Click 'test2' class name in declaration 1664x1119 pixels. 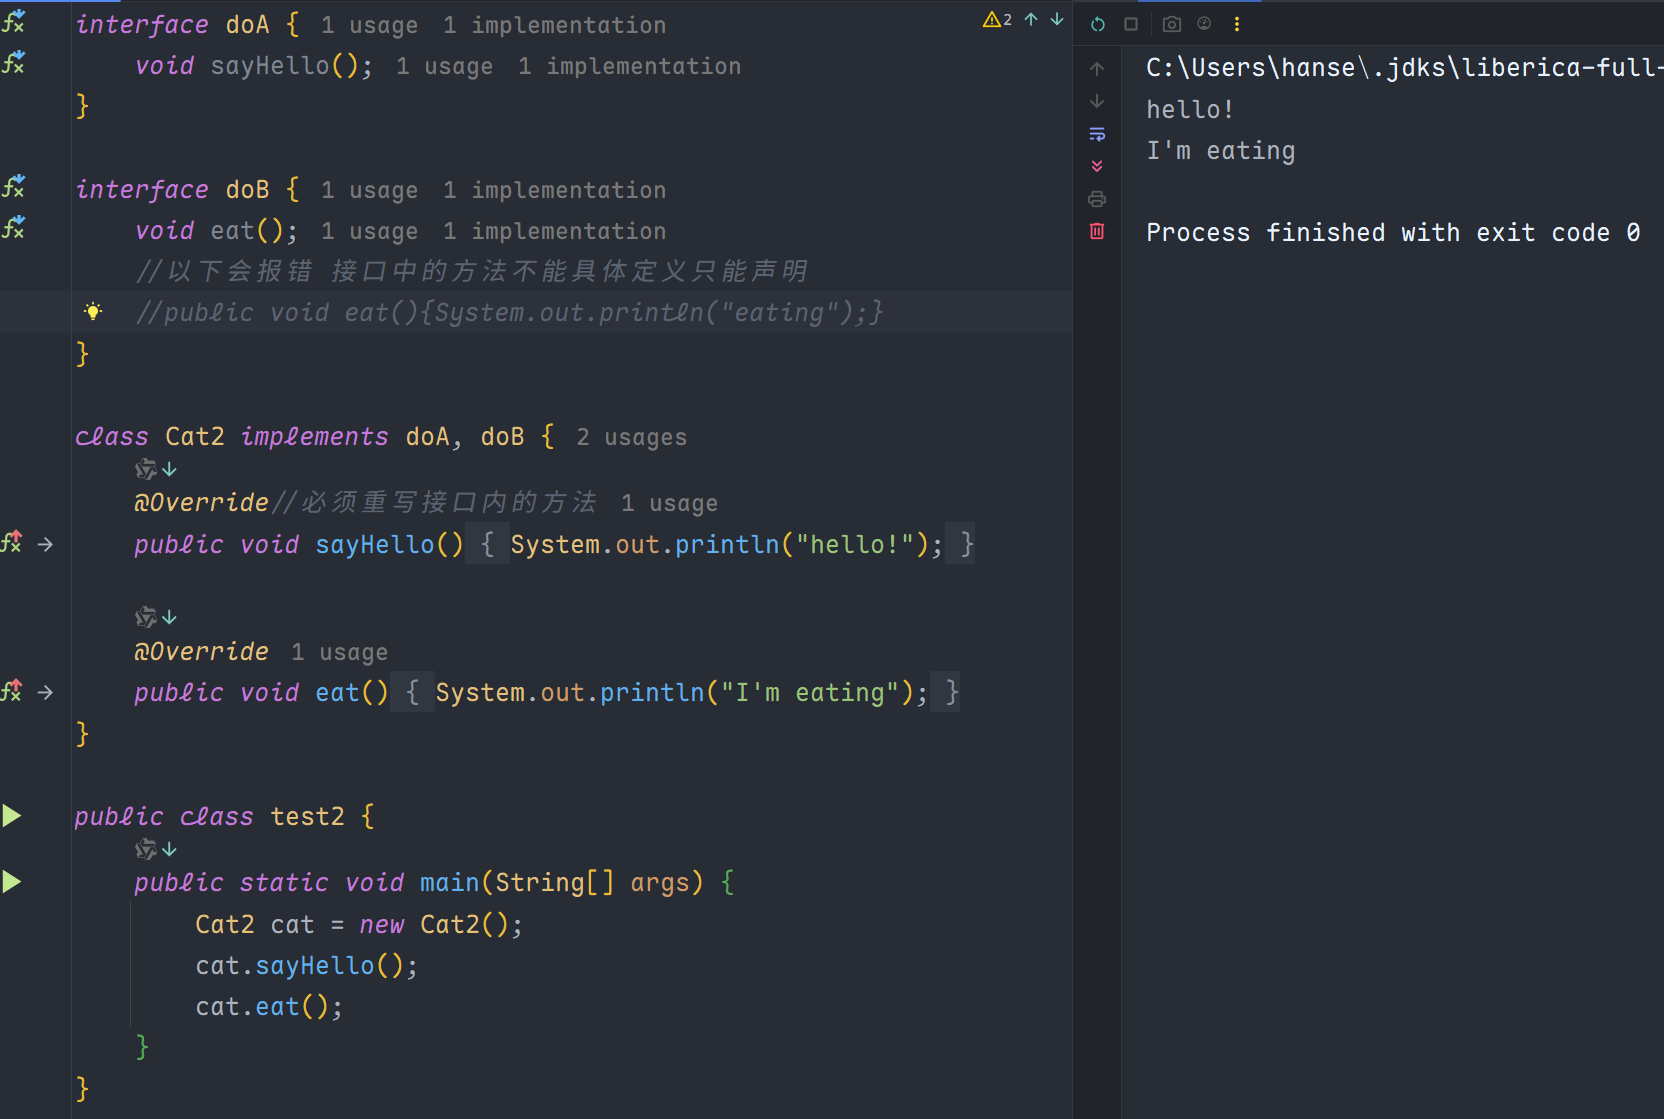307,817
